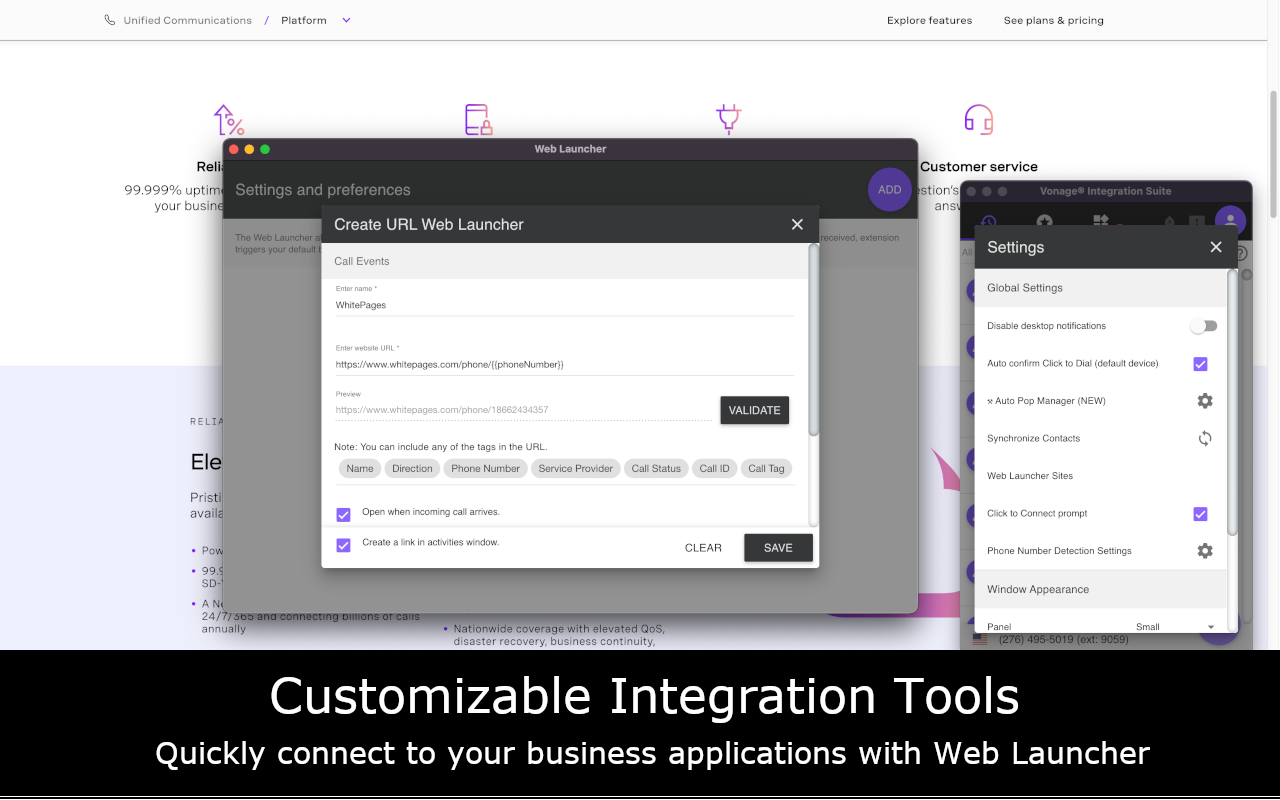Uncheck Open when incoming call arrives
Image resolution: width=1280 pixels, height=800 pixels.
tap(343, 514)
